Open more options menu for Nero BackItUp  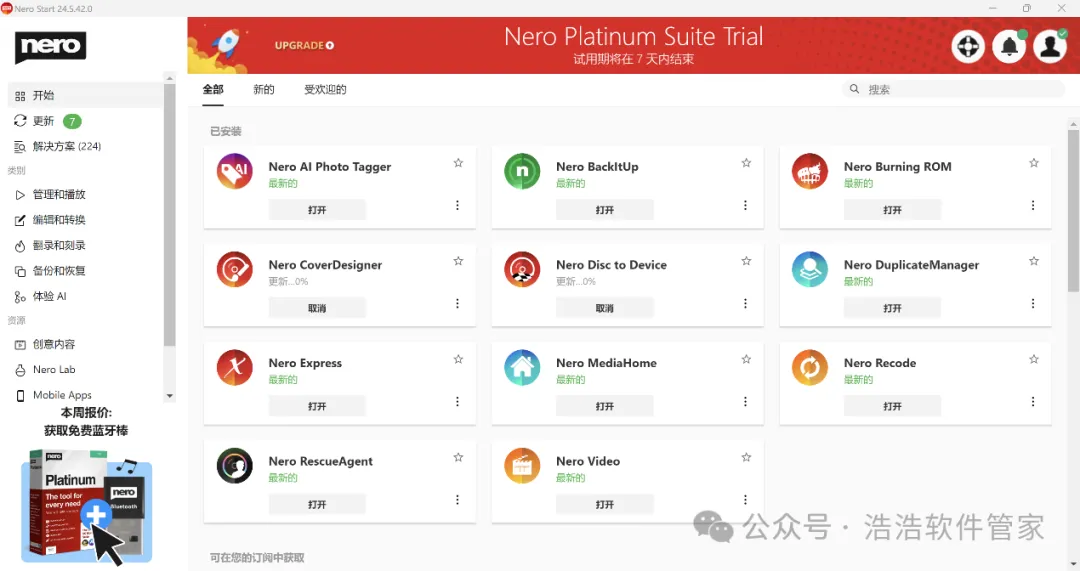click(x=745, y=205)
